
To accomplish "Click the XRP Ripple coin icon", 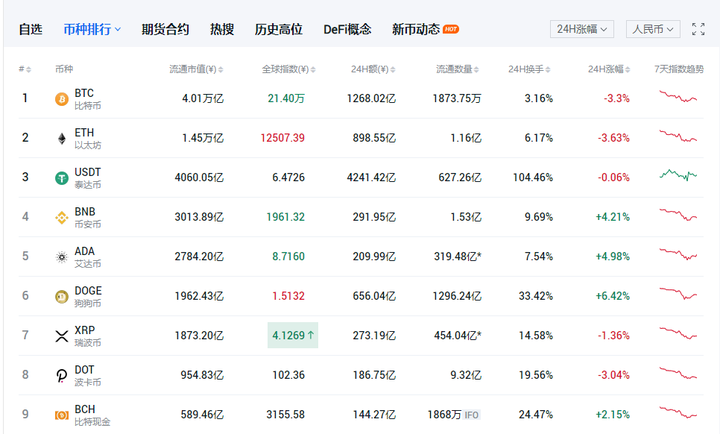I will (x=62, y=336).
